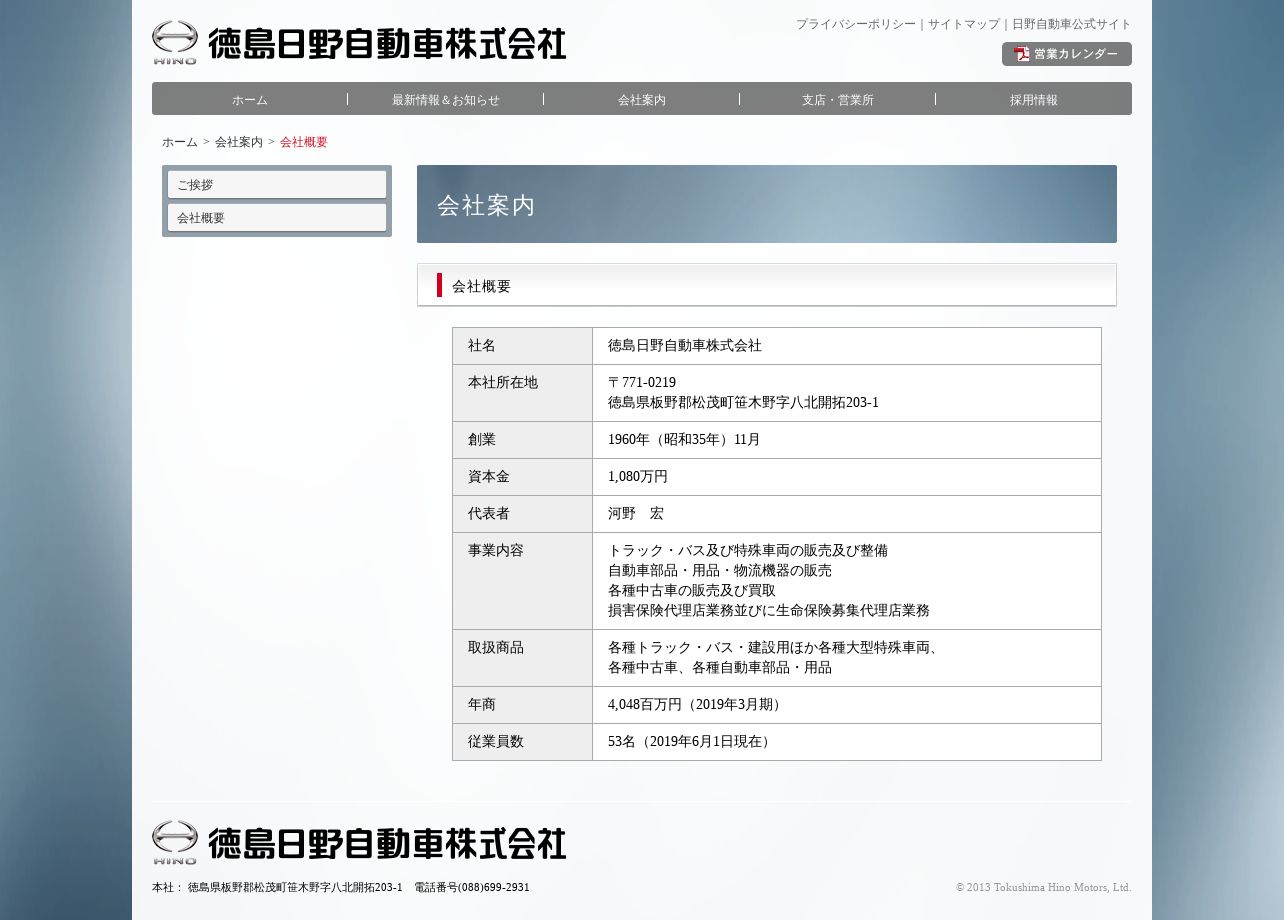Viewport: 1284px width, 920px height.
Task: Click the sales value 4,048百万円（2019年3月期）
Action: point(697,705)
